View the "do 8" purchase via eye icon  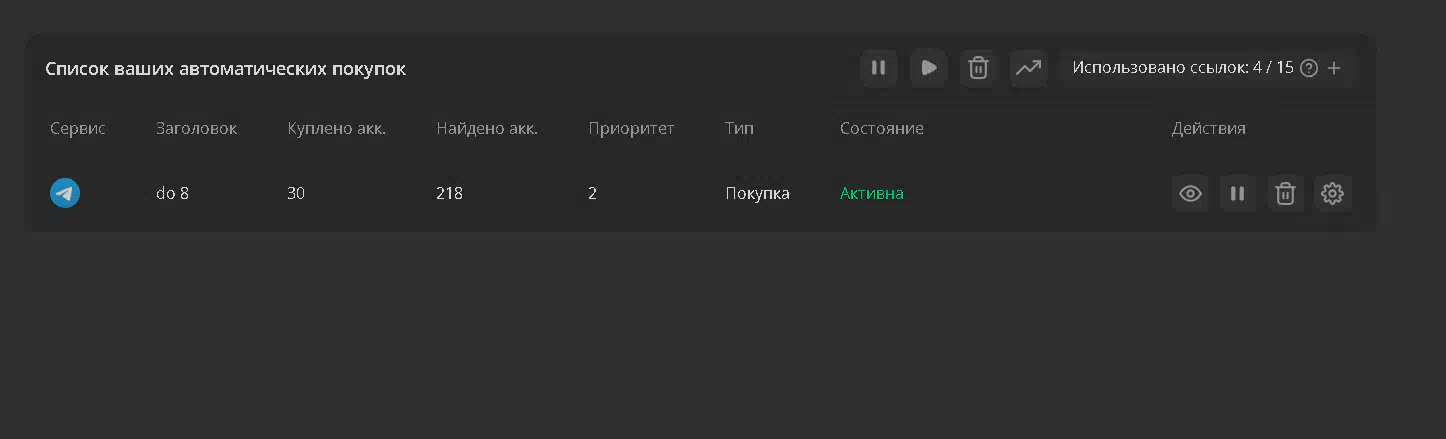(x=1190, y=194)
